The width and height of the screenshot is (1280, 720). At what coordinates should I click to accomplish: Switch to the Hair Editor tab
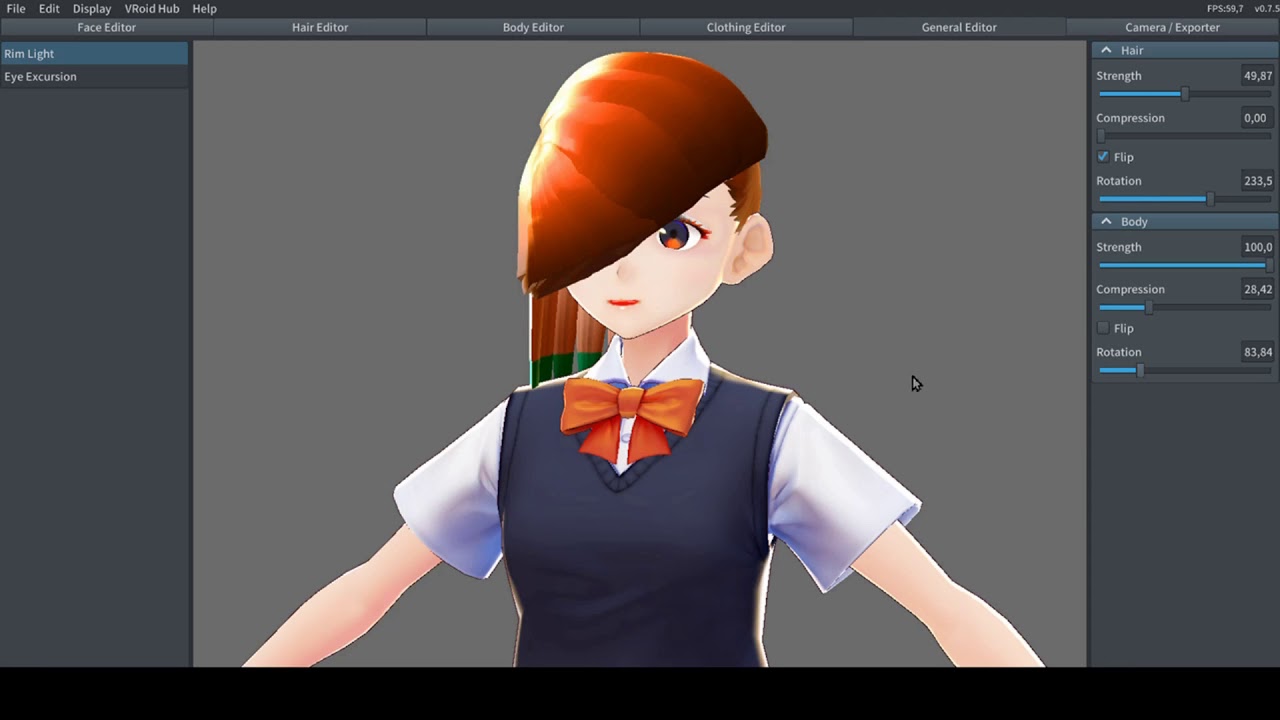tap(320, 27)
